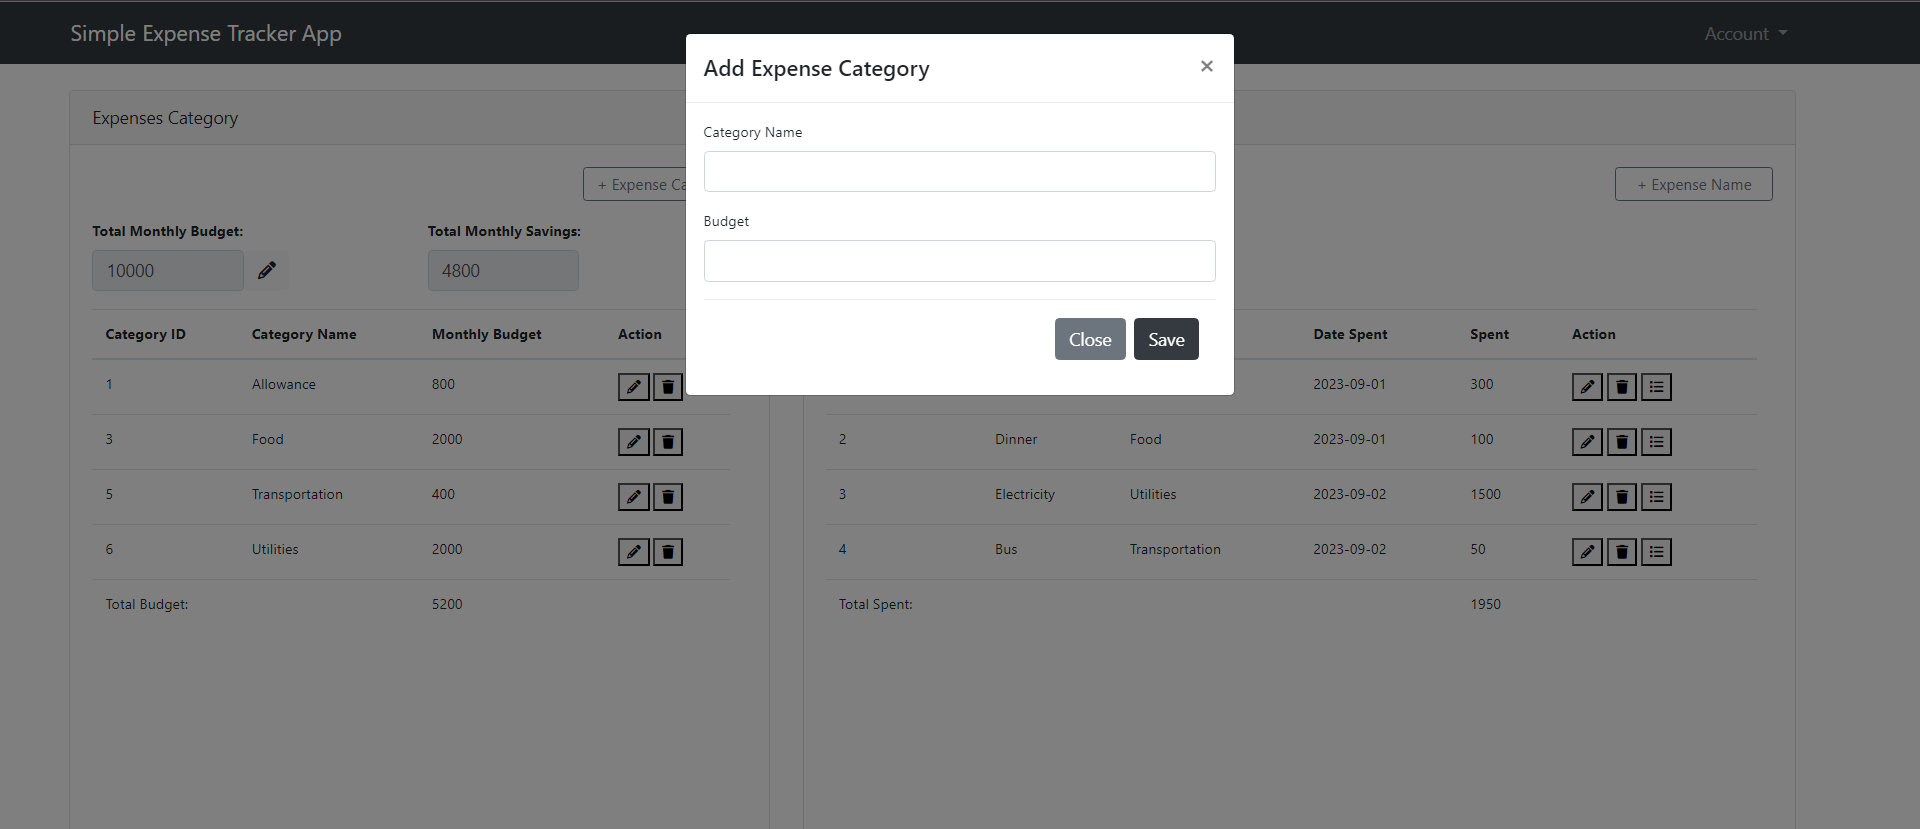
Task: Edit the Dinner expense entry
Action: point(1587,442)
